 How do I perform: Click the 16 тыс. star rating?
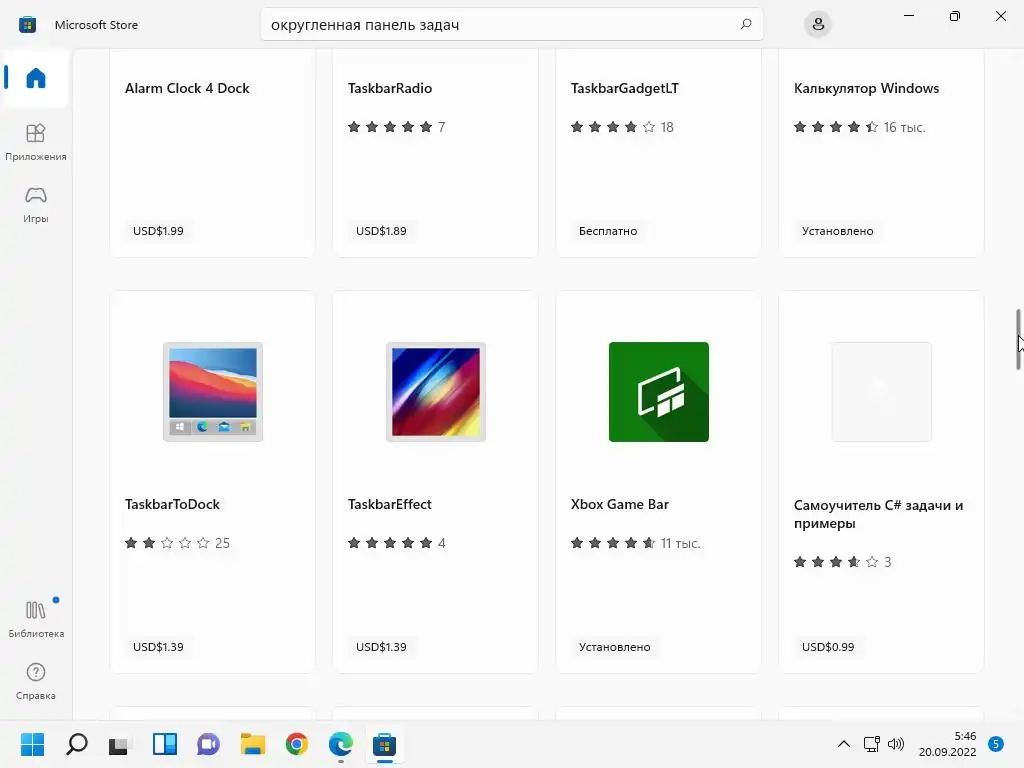(x=859, y=127)
